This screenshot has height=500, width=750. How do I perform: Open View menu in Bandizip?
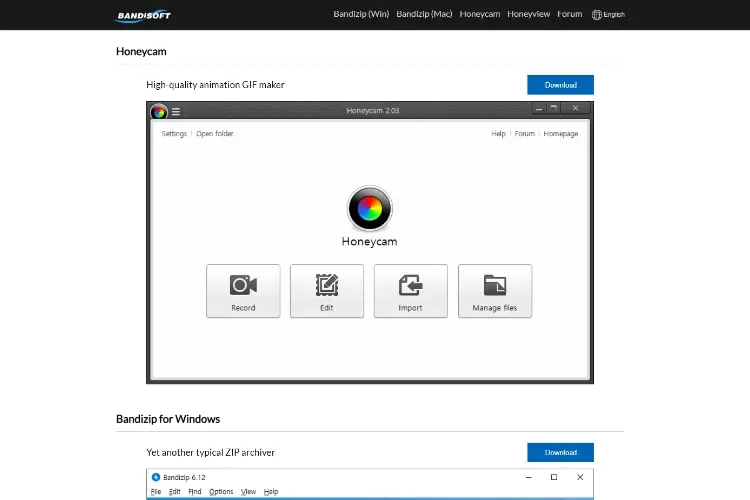248,491
